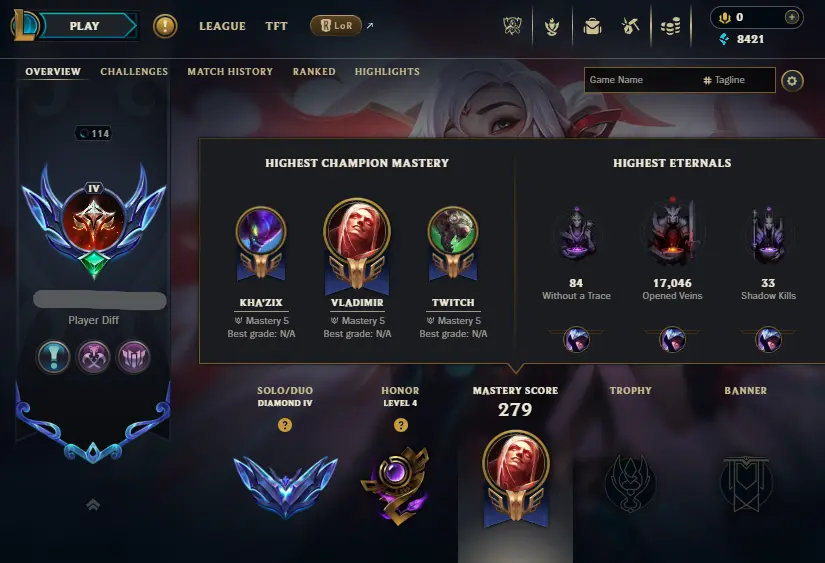Open the Collection backpack icon
The image size is (825, 563).
tap(592, 26)
